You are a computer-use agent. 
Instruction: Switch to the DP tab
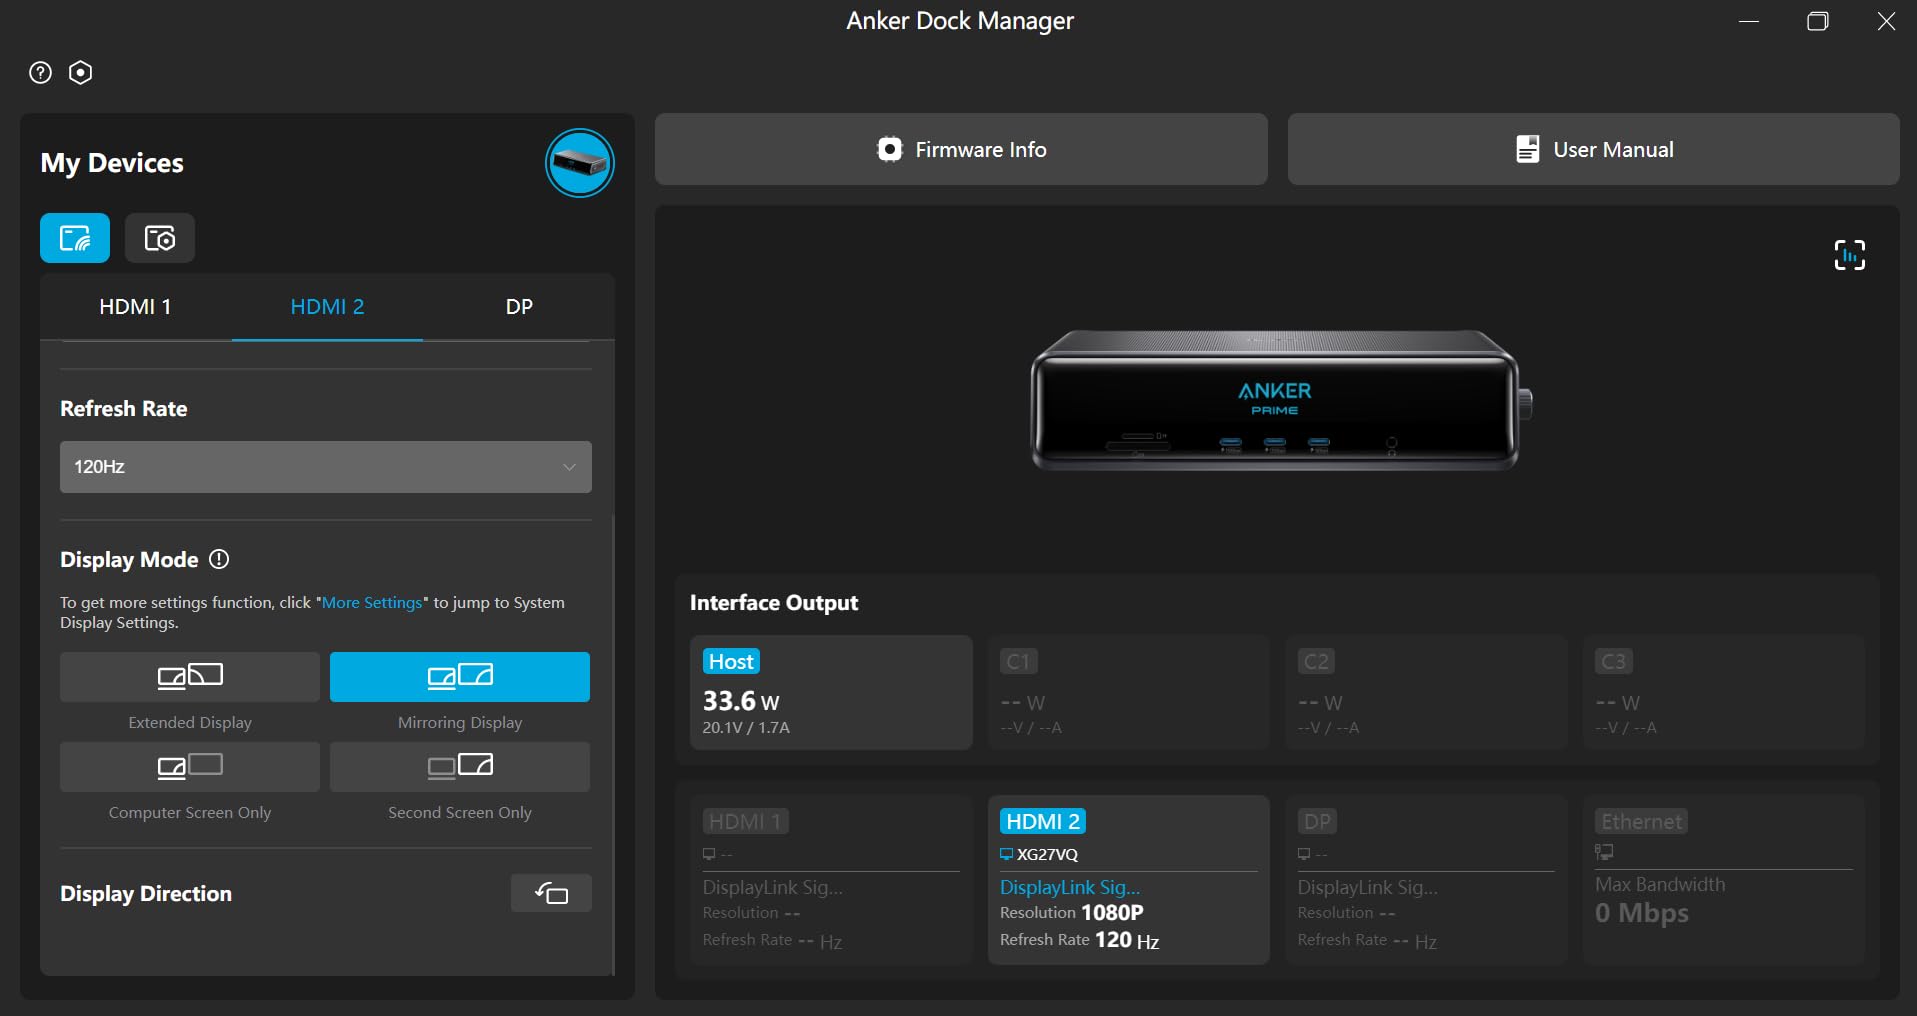coord(519,307)
